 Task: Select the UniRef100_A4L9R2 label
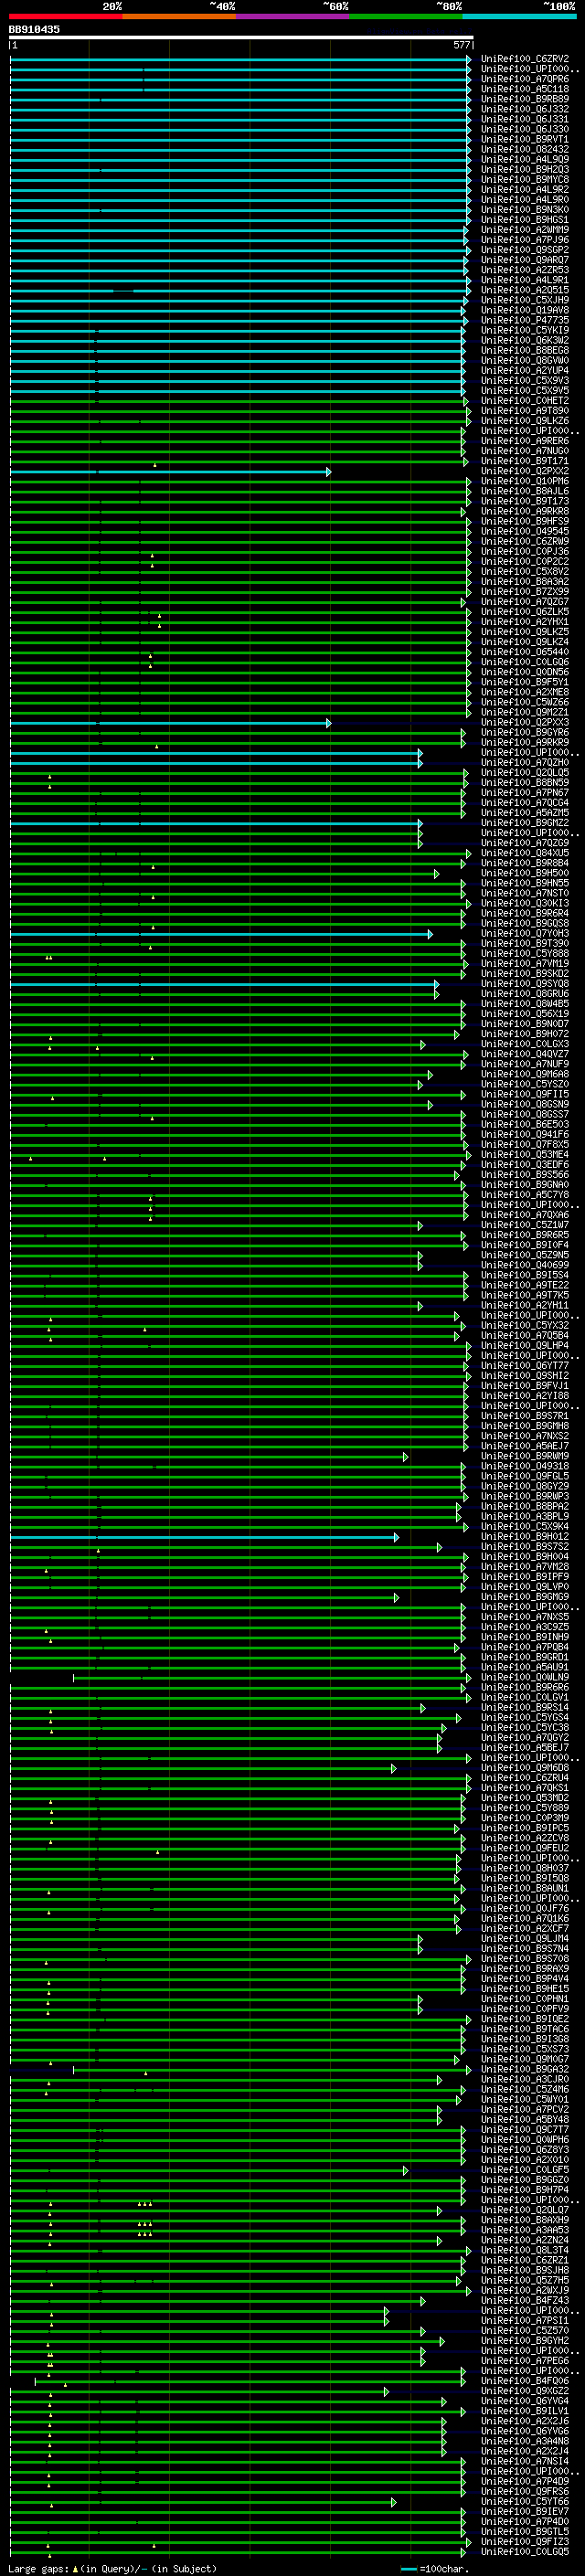click(x=525, y=189)
